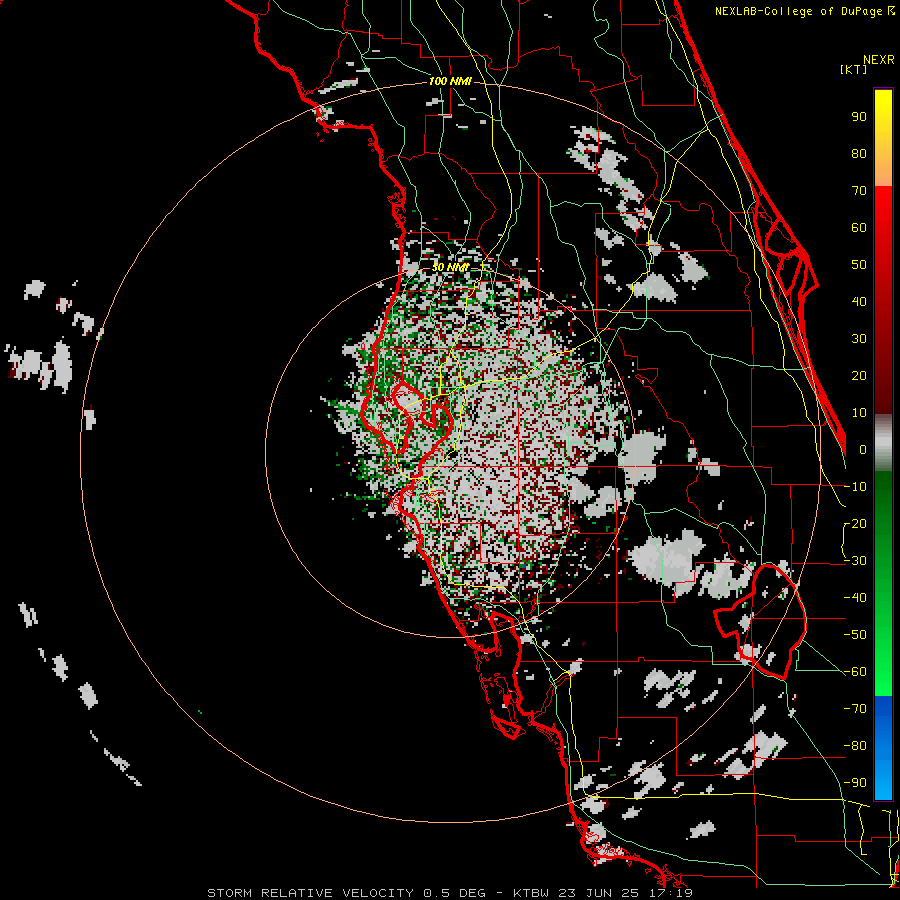Click the STORM RELATIVE VELOCITY caption text
This screenshot has width=900, height=900.
(x=311, y=893)
